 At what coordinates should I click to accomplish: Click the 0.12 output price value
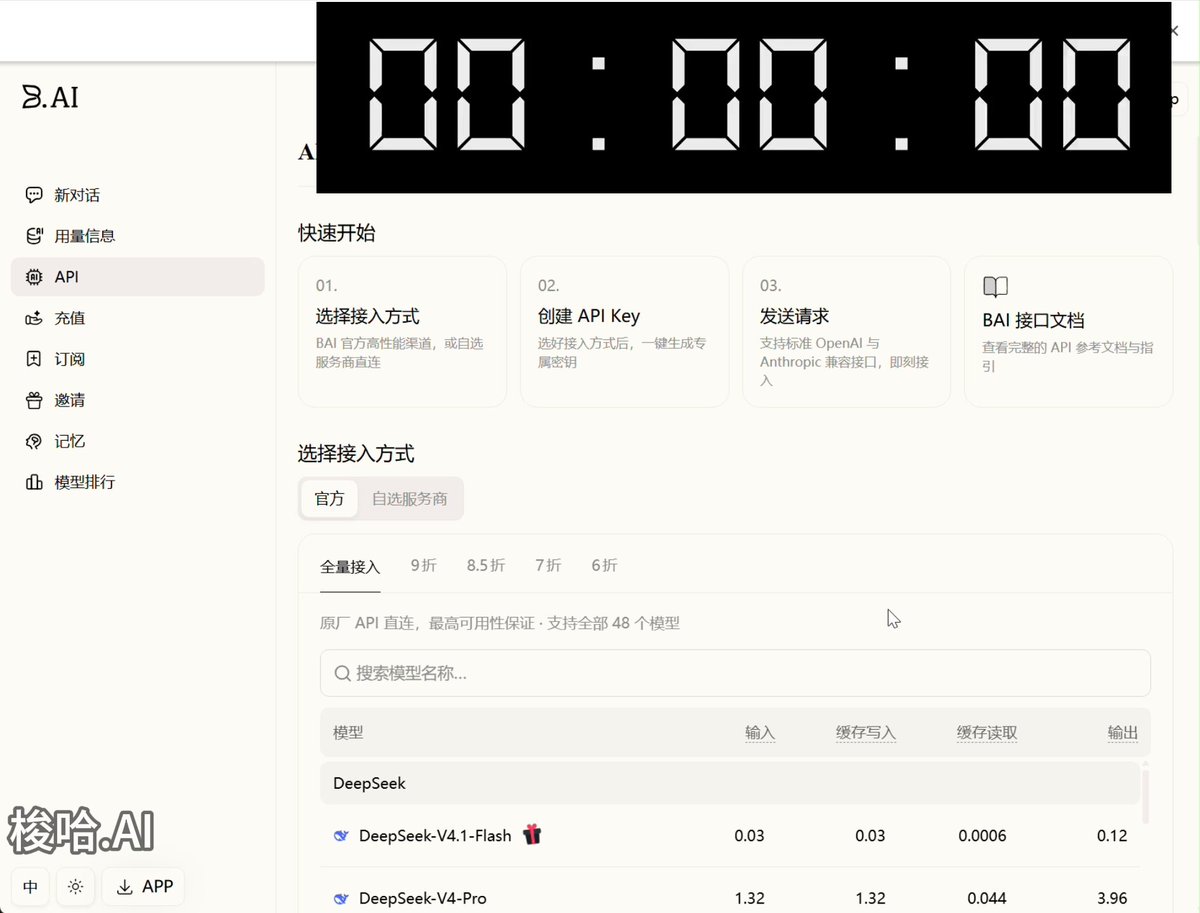pos(1112,836)
